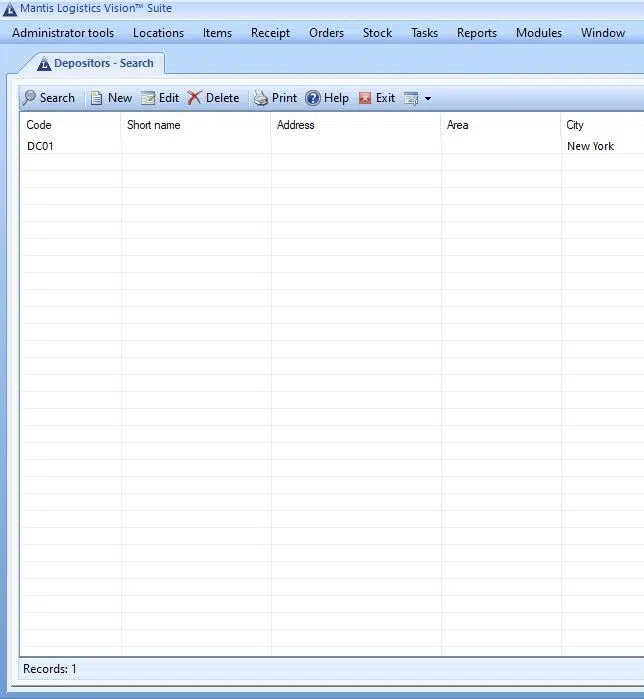Open the Administrator tools menu

[x=63, y=33]
